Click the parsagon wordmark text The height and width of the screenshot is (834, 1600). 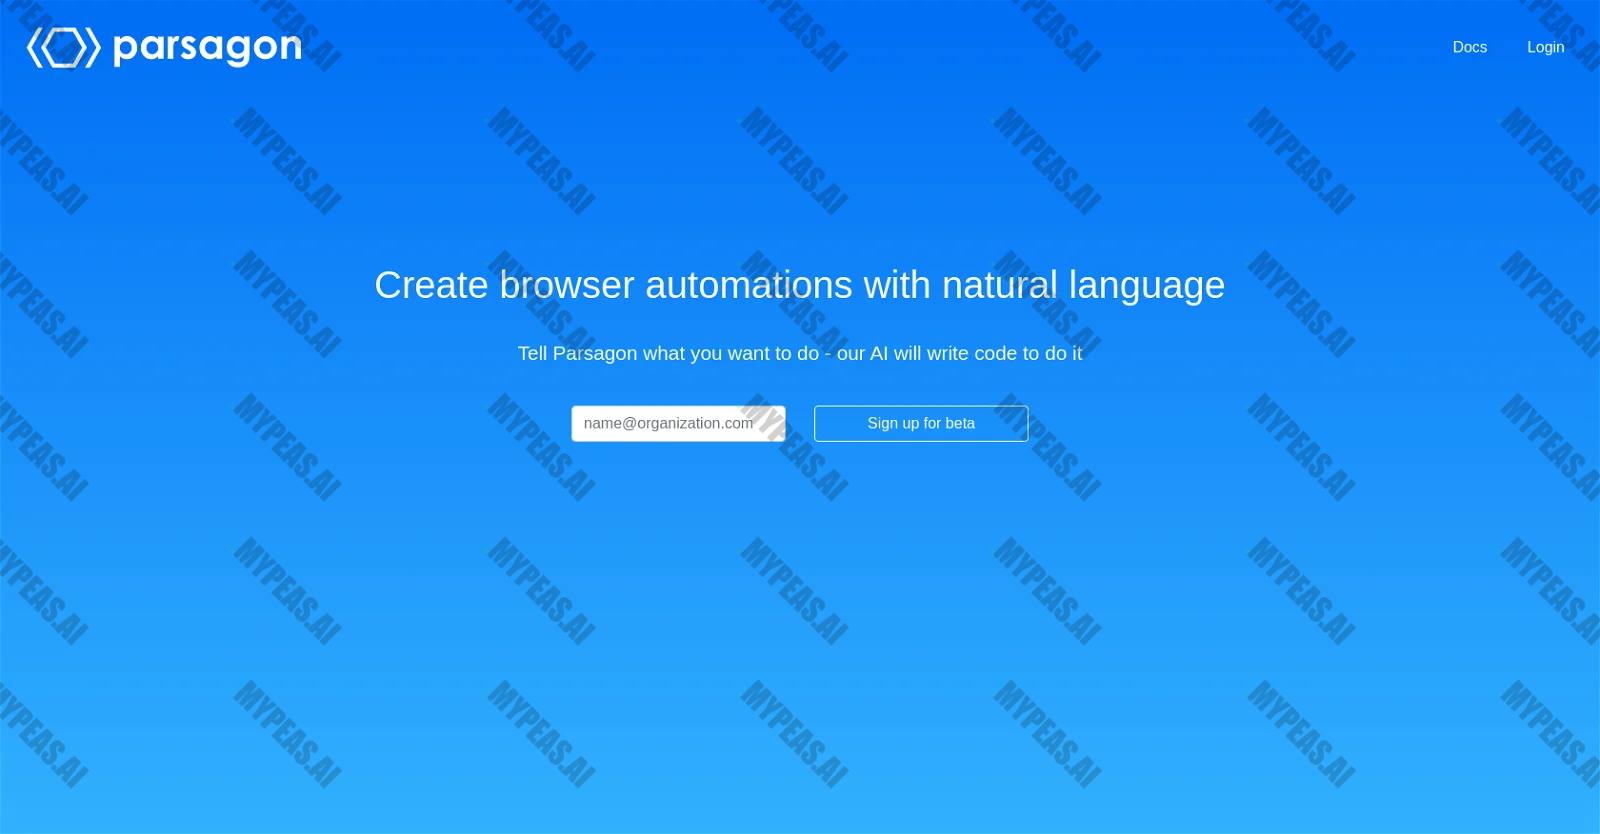click(x=208, y=47)
